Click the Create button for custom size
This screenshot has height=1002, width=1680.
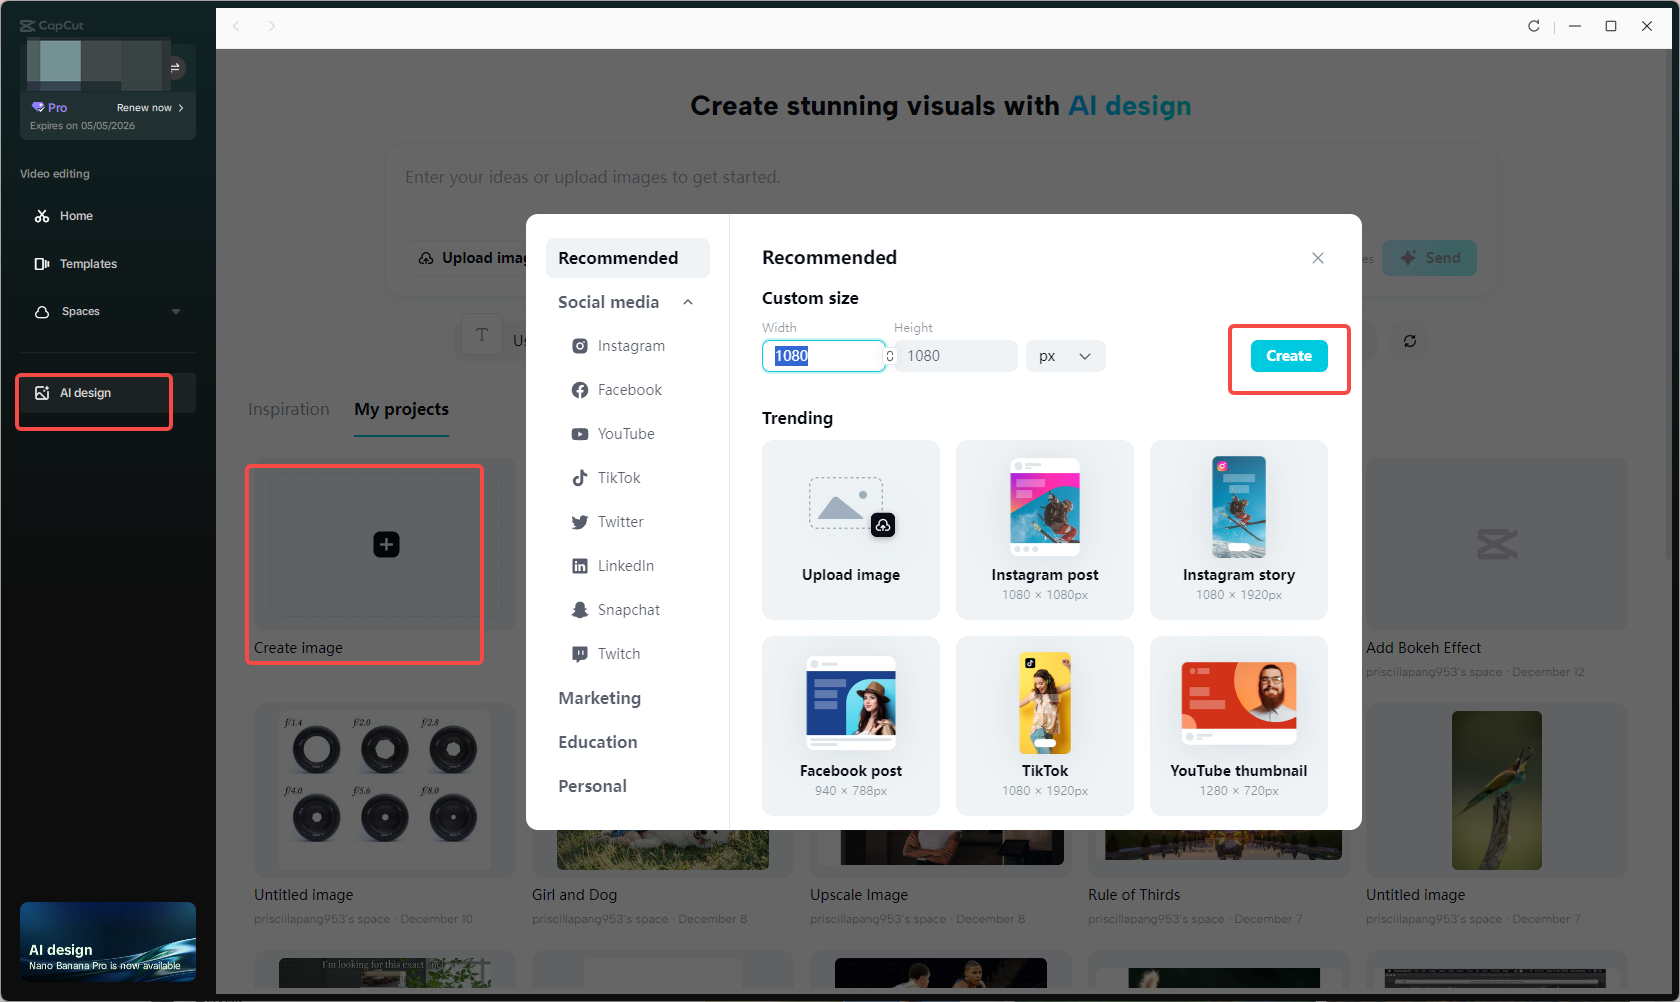(x=1288, y=355)
